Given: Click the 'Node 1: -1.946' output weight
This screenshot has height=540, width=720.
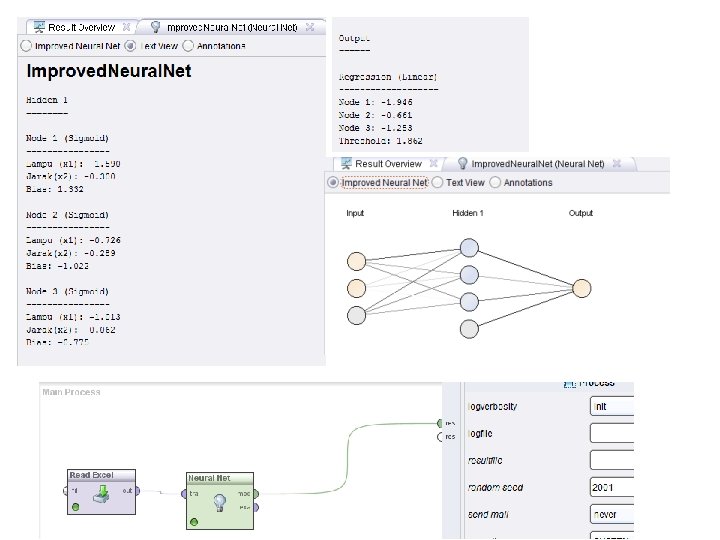Looking at the screenshot, I should (376, 102).
